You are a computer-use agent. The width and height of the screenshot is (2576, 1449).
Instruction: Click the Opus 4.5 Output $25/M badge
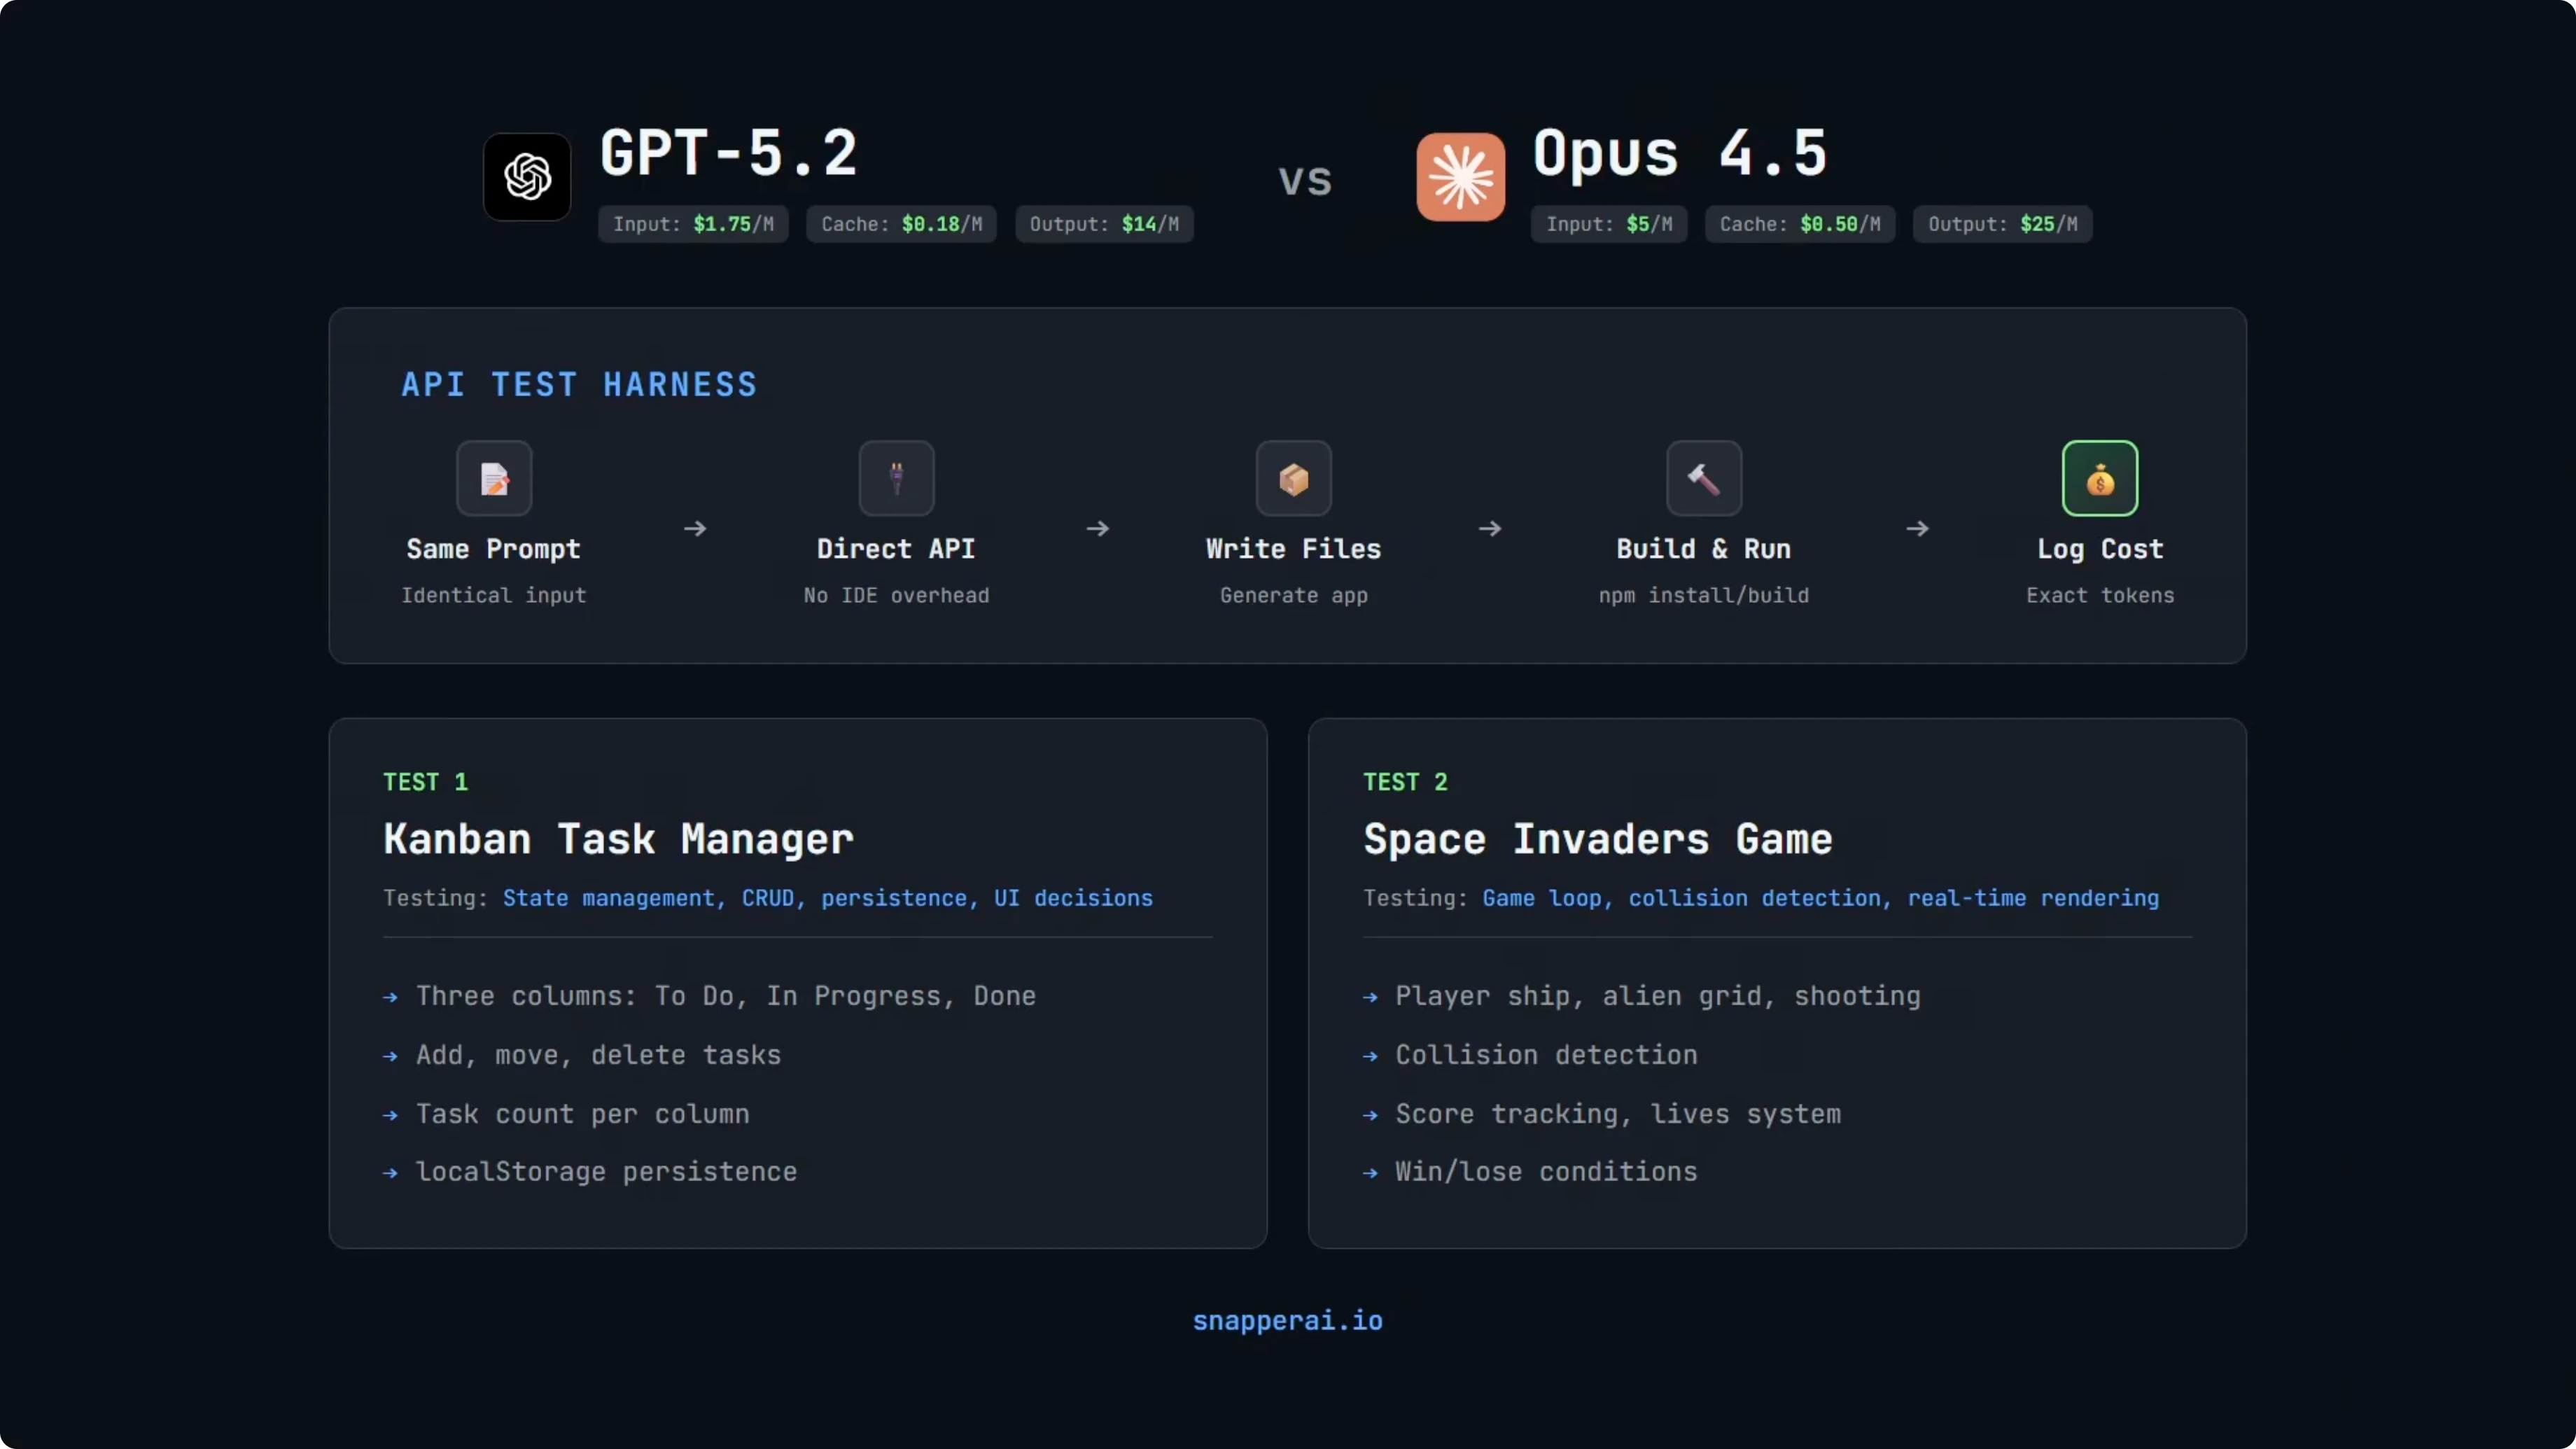[2002, 224]
